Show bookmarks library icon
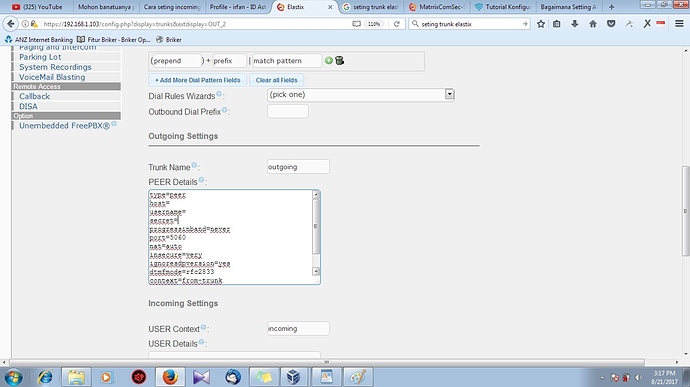The height and width of the screenshot is (387, 690). (x=557, y=24)
